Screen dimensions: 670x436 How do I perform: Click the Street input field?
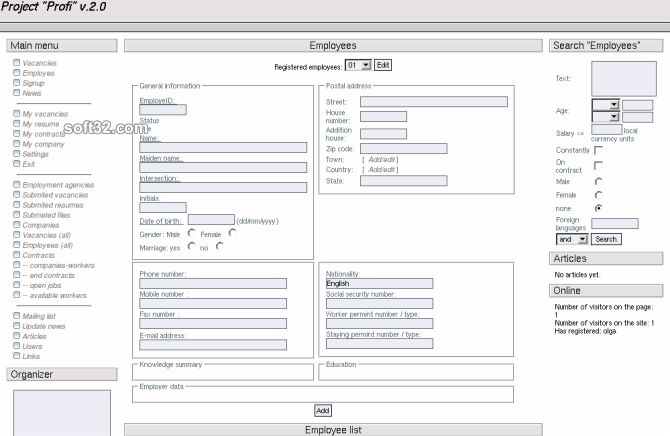[433, 101]
